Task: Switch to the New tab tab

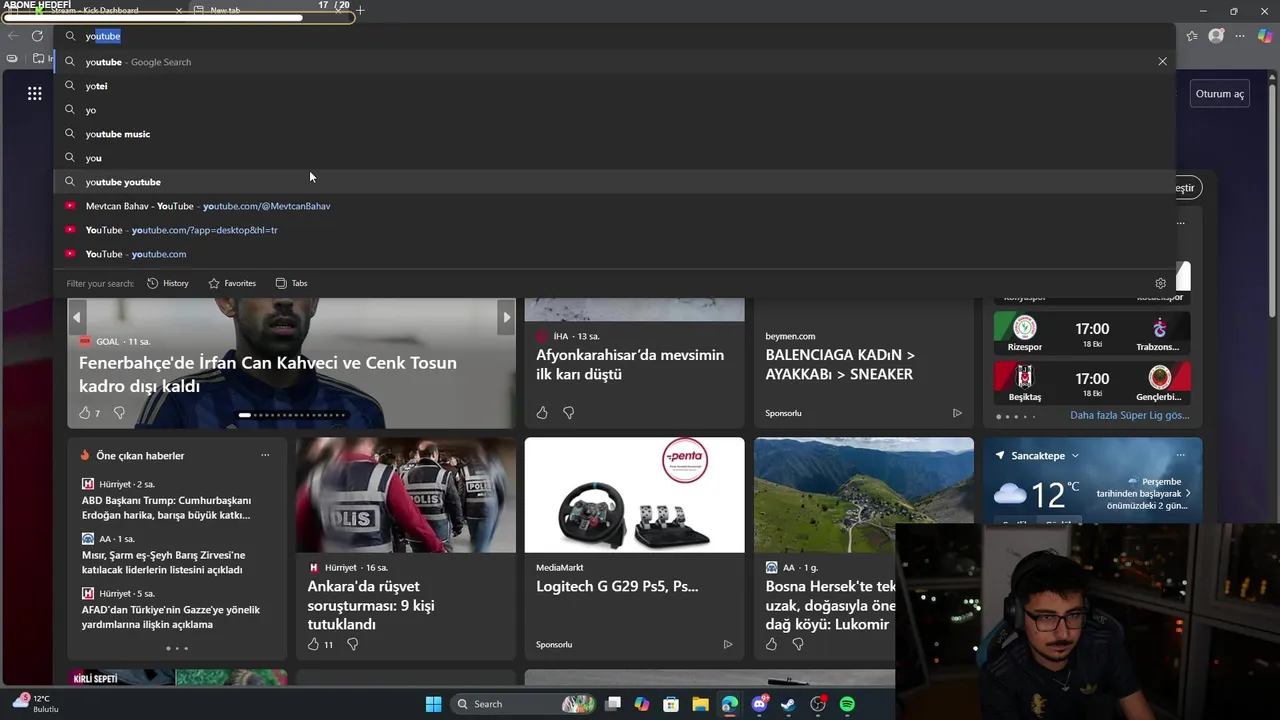Action: (265, 10)
